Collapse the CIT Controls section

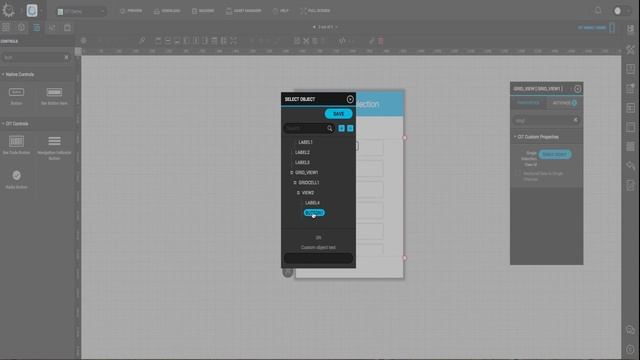pos(3,123)
